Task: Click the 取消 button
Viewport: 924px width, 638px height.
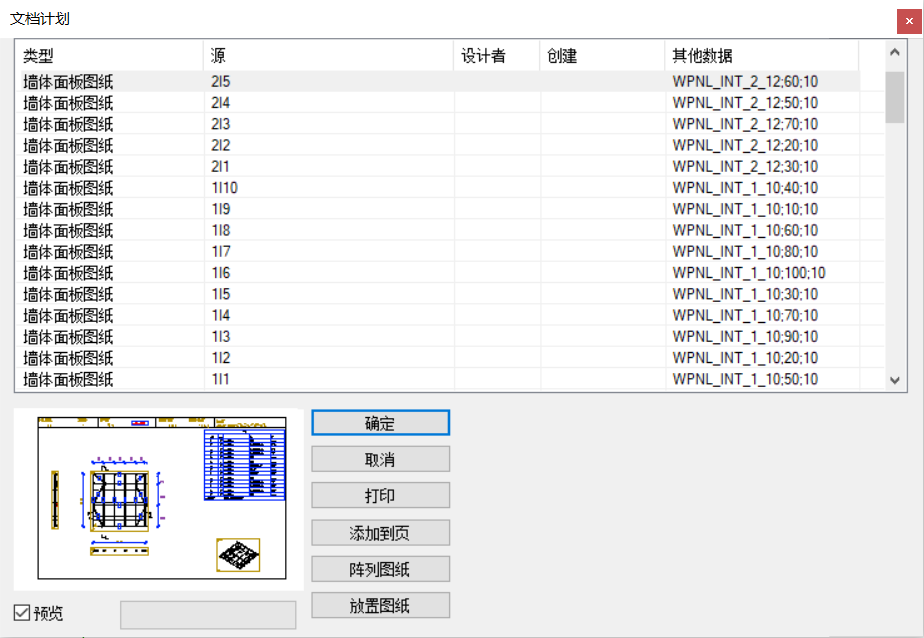Action: point(380,460)
